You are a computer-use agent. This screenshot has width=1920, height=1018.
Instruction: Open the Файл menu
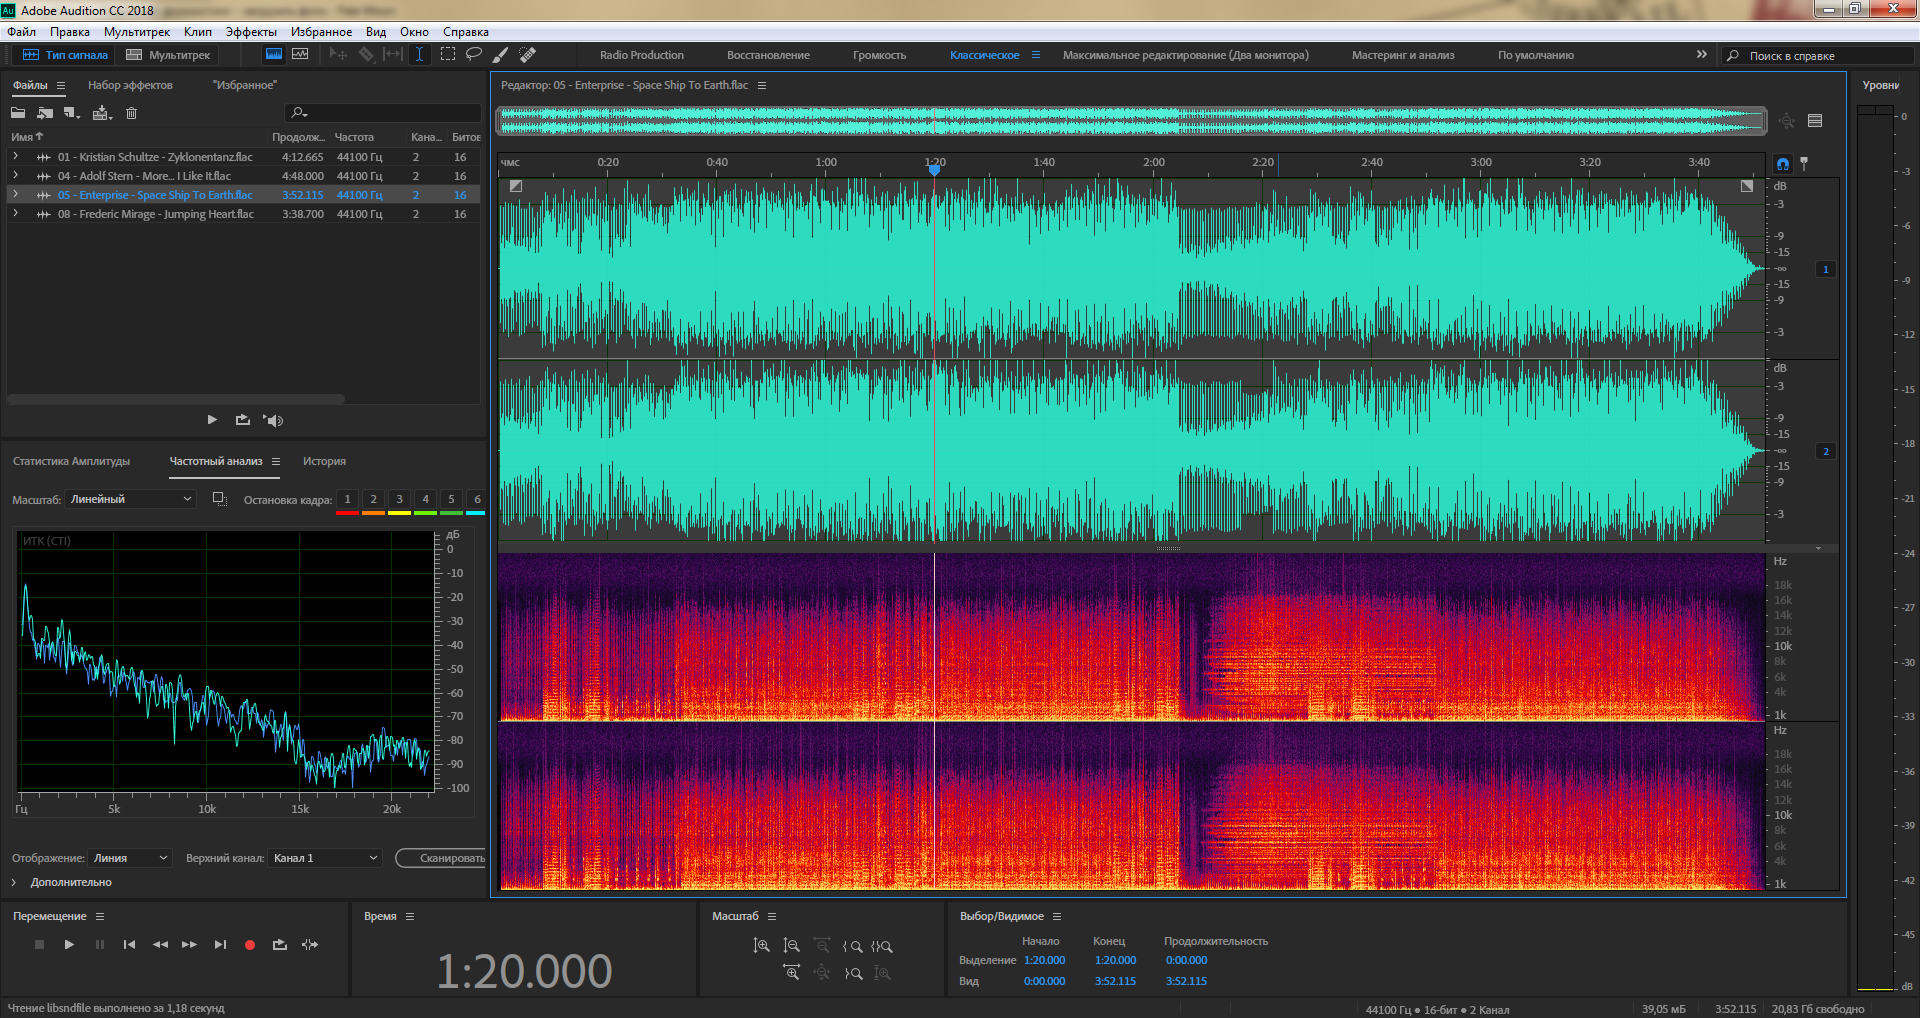click(x=21, y=32)
